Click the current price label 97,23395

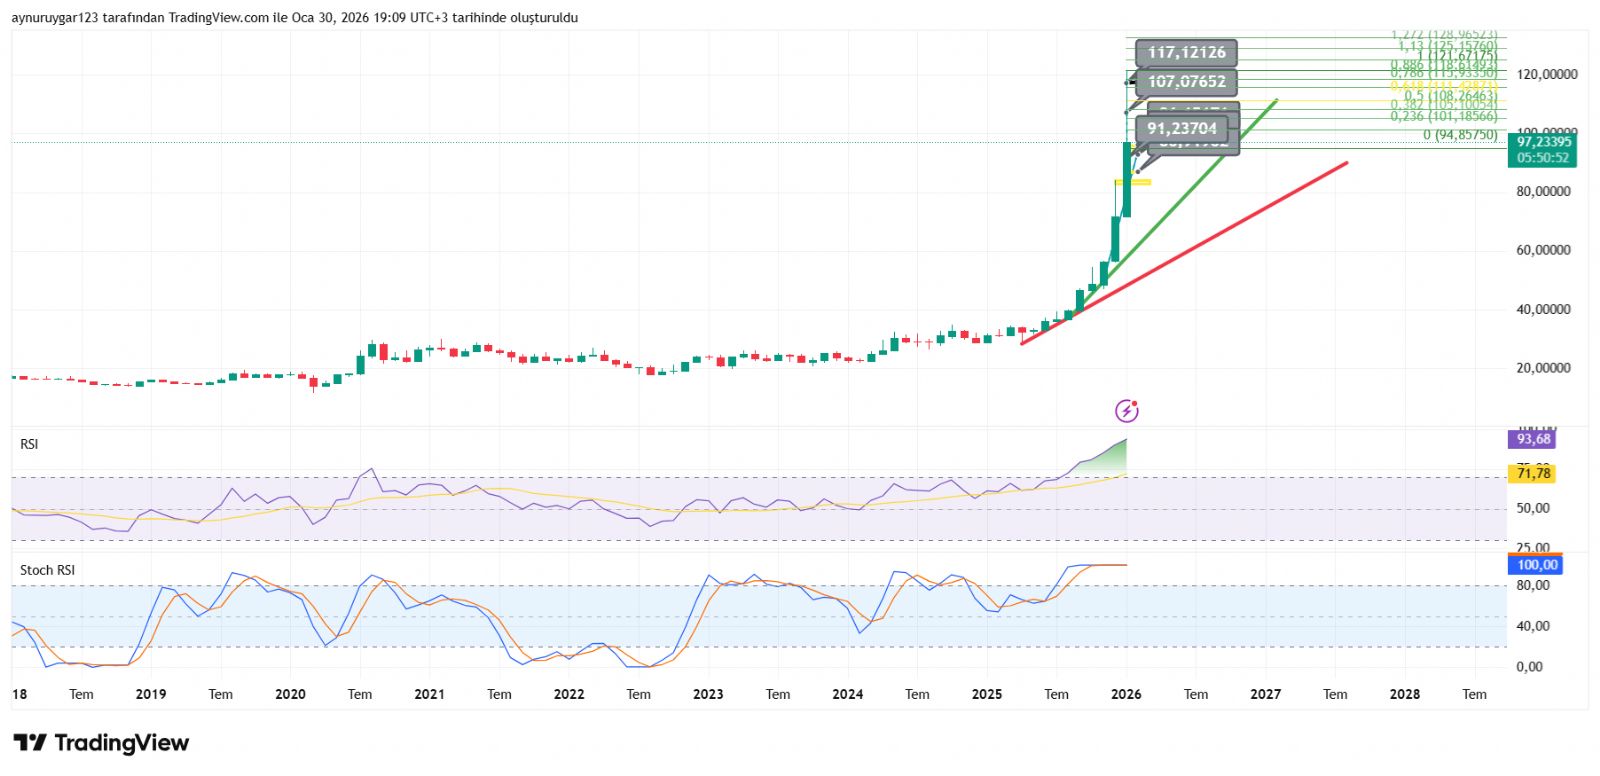[1543, 143]
